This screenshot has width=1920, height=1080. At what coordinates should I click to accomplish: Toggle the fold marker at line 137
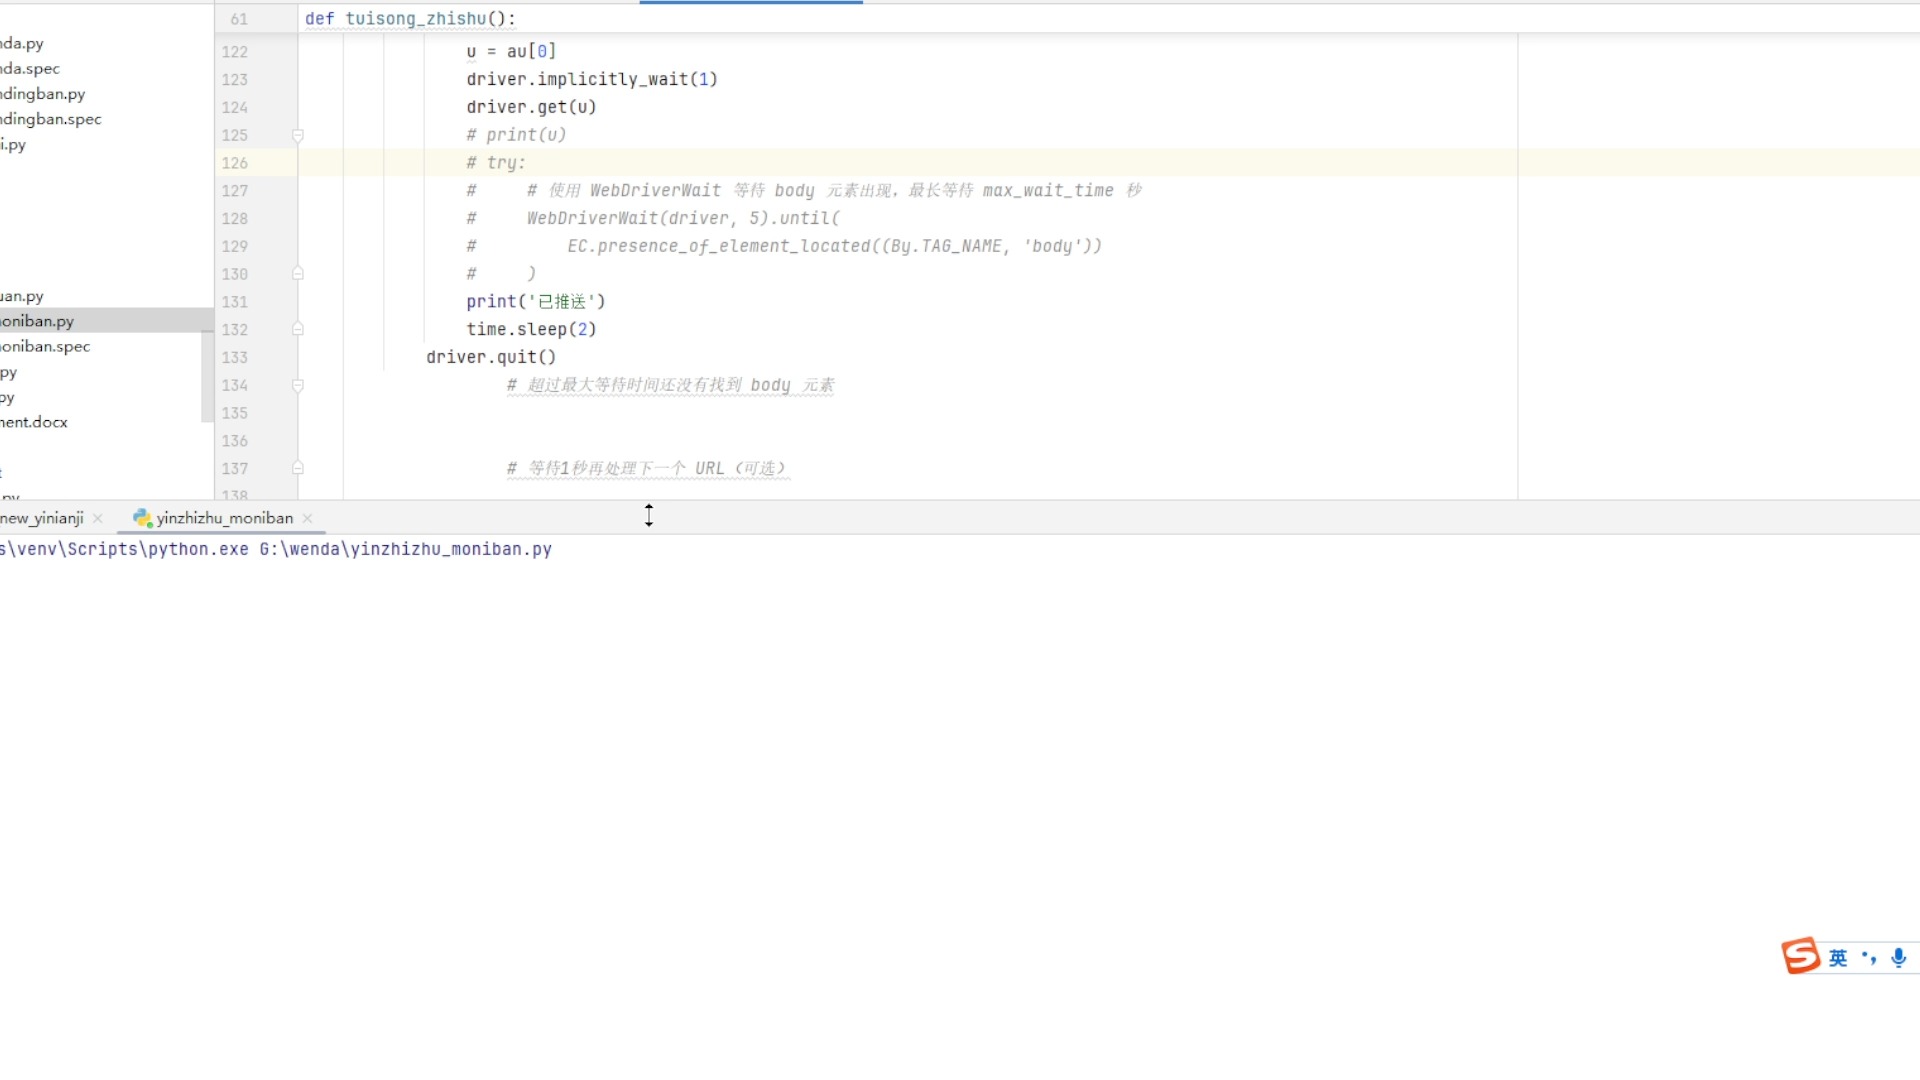297,468
